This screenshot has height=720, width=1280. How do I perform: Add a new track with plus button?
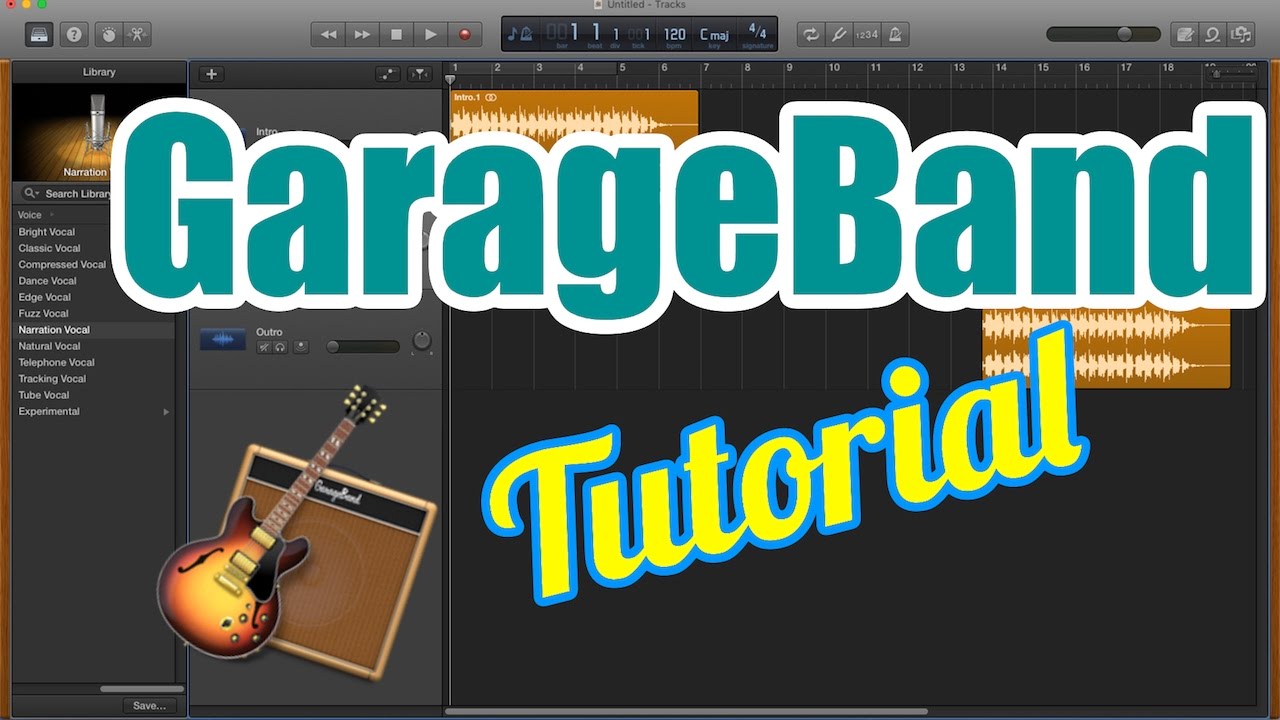[x=211, y=74]
